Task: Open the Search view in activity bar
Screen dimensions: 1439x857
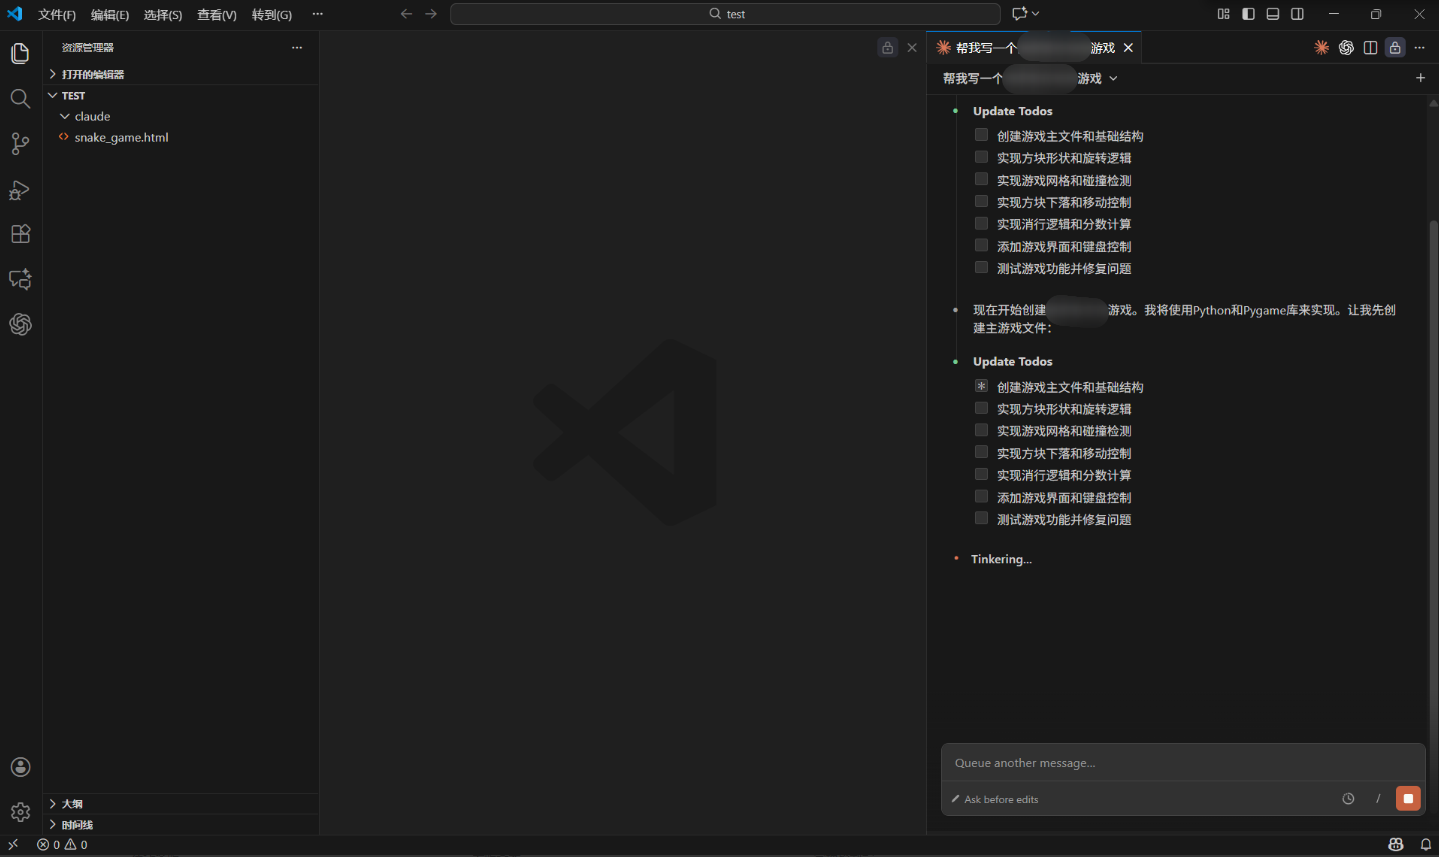Action: [x=20, y=98]
